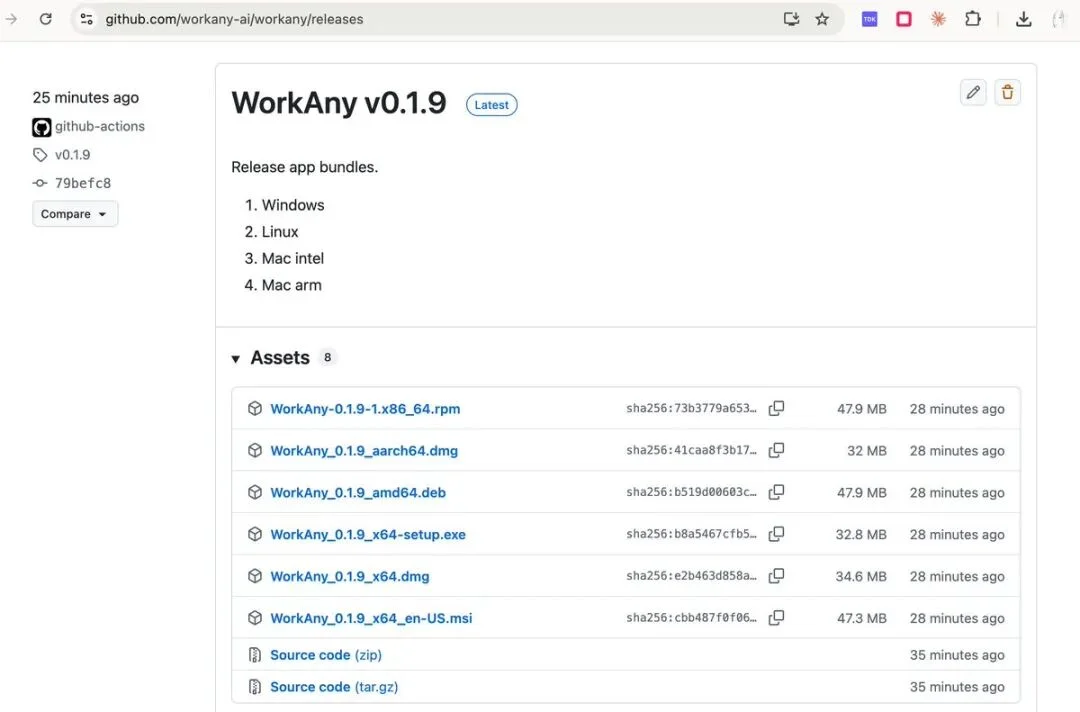Viewport: 1080px width, 712px height.
Task: Download WorkAny_0.1.9_x64.dmg
Action: pos(349,576)
